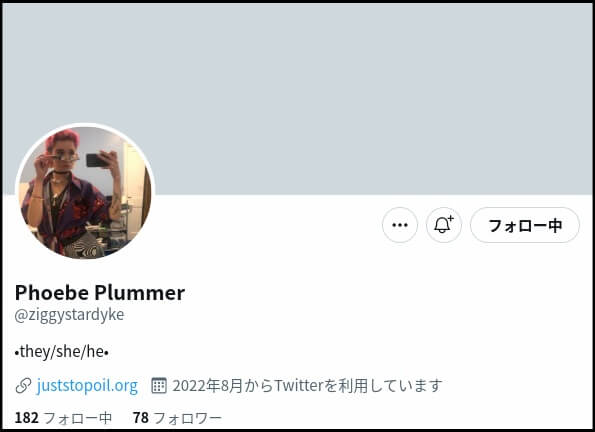Click the they/she/he bio text

[62, 352]
